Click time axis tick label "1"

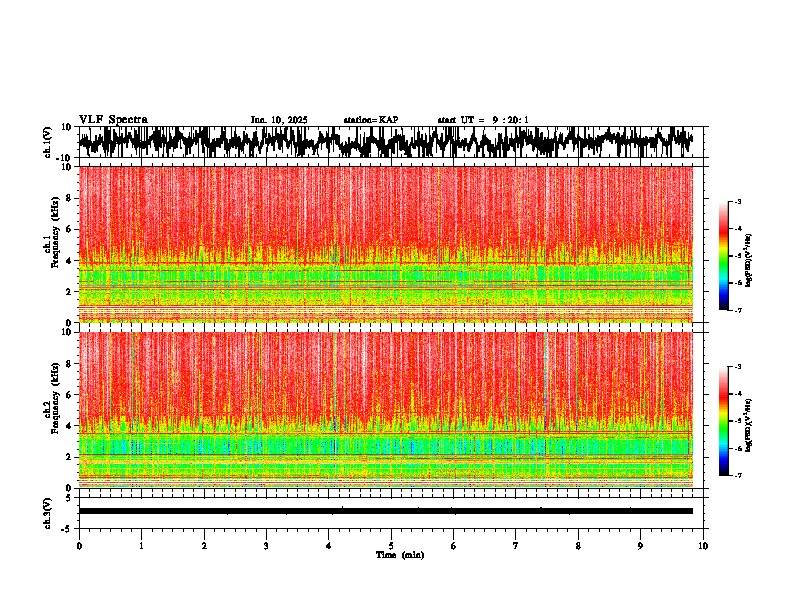pyautogui.click(x=141, y=546)
